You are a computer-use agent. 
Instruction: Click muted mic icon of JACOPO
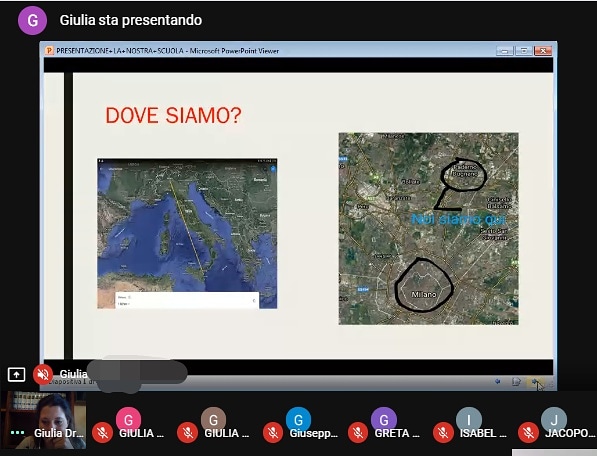(528, 433)
